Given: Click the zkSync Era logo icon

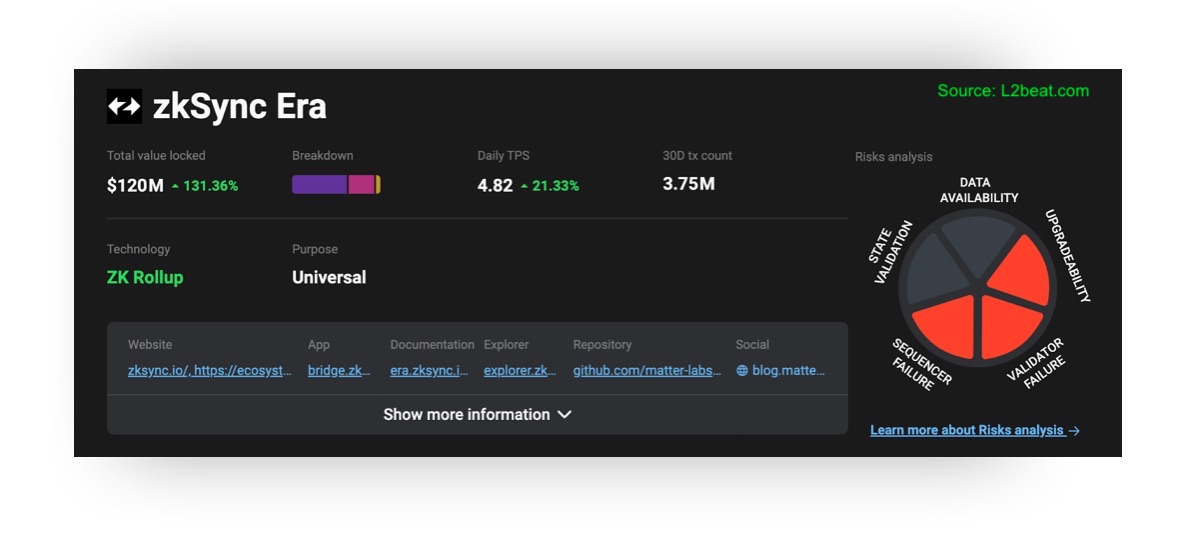Looking at the screenshot, I should [x=124, y=106].
